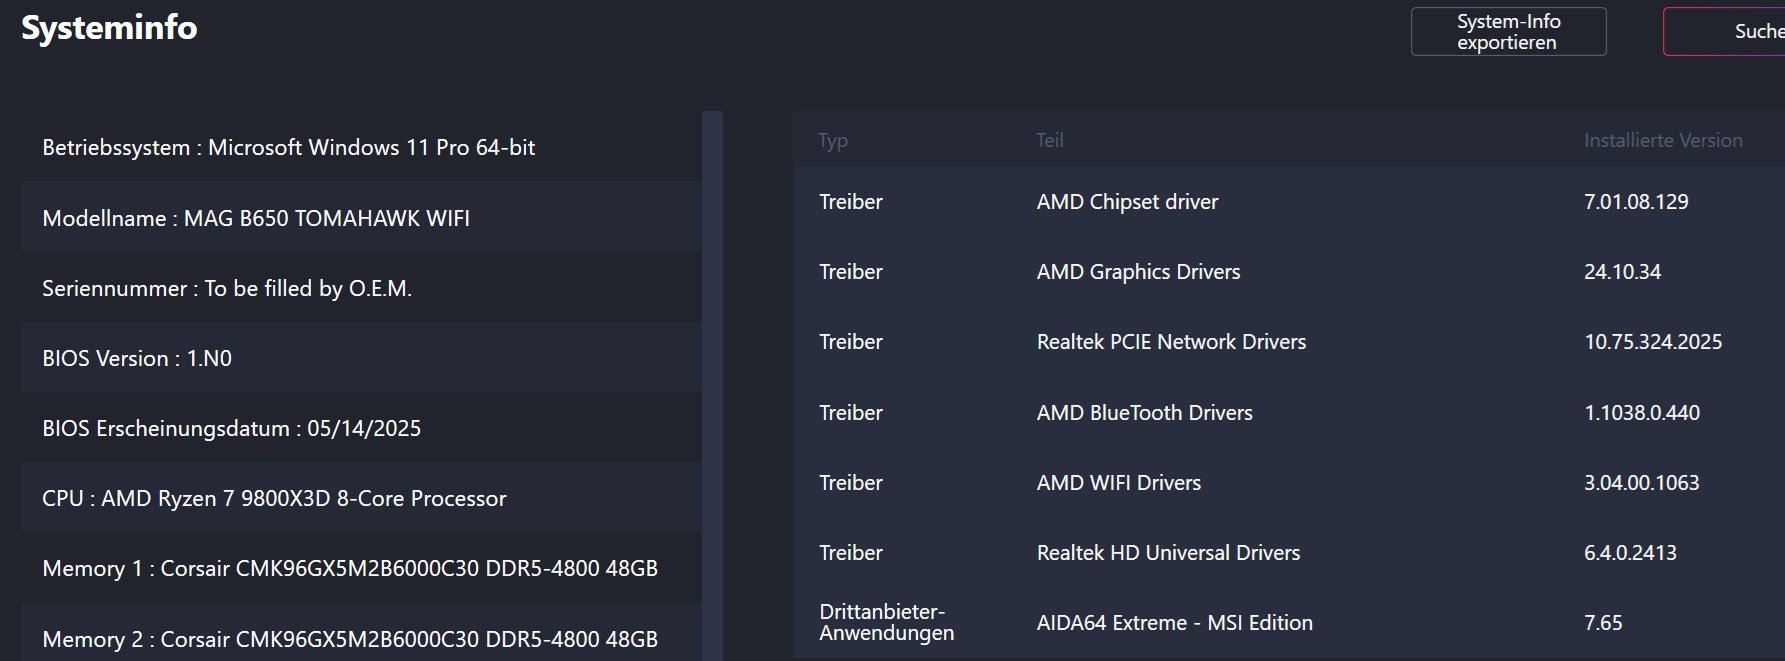Select the Modellname MAG B650 TOMAHAWK WIFI row

point(361,218)
